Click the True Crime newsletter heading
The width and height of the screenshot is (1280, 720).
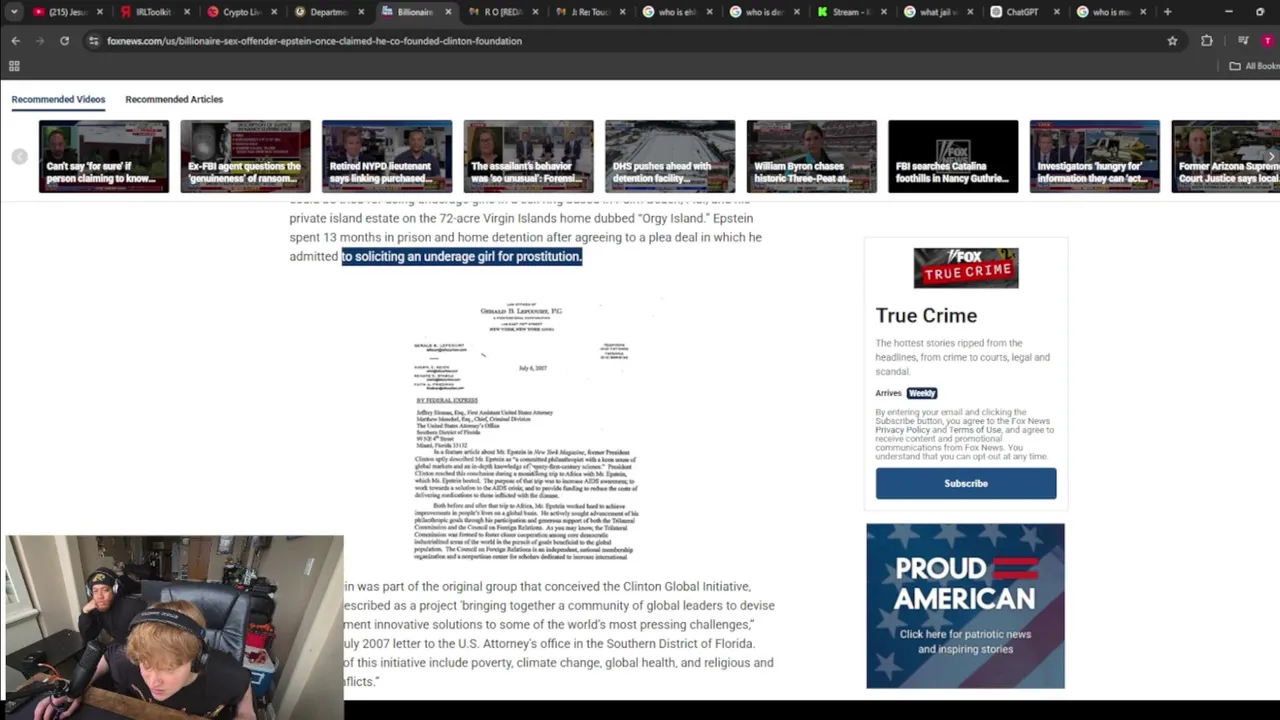tap(926, 315)
